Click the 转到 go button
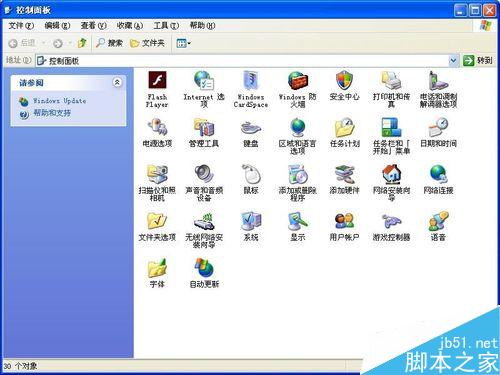Viewport: 500px width, 375px height. click(477, 60)
